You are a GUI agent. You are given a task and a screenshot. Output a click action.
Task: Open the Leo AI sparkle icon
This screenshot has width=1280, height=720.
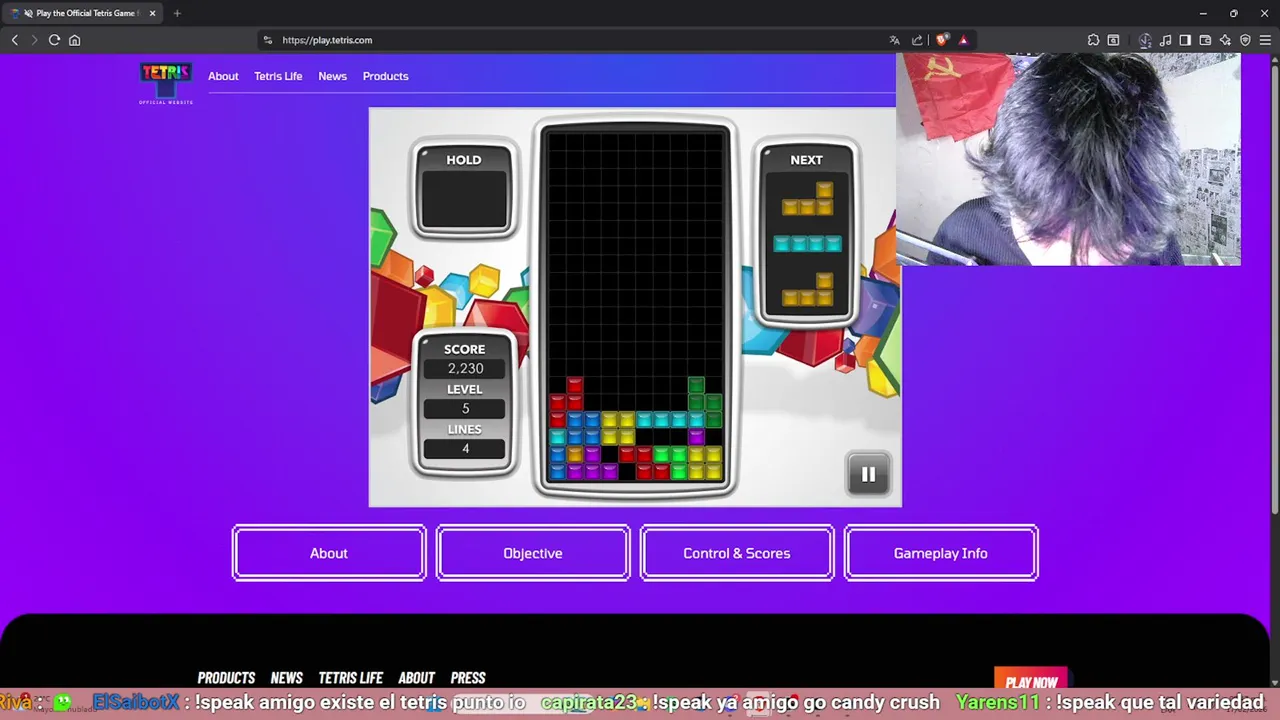[1225, 40]
